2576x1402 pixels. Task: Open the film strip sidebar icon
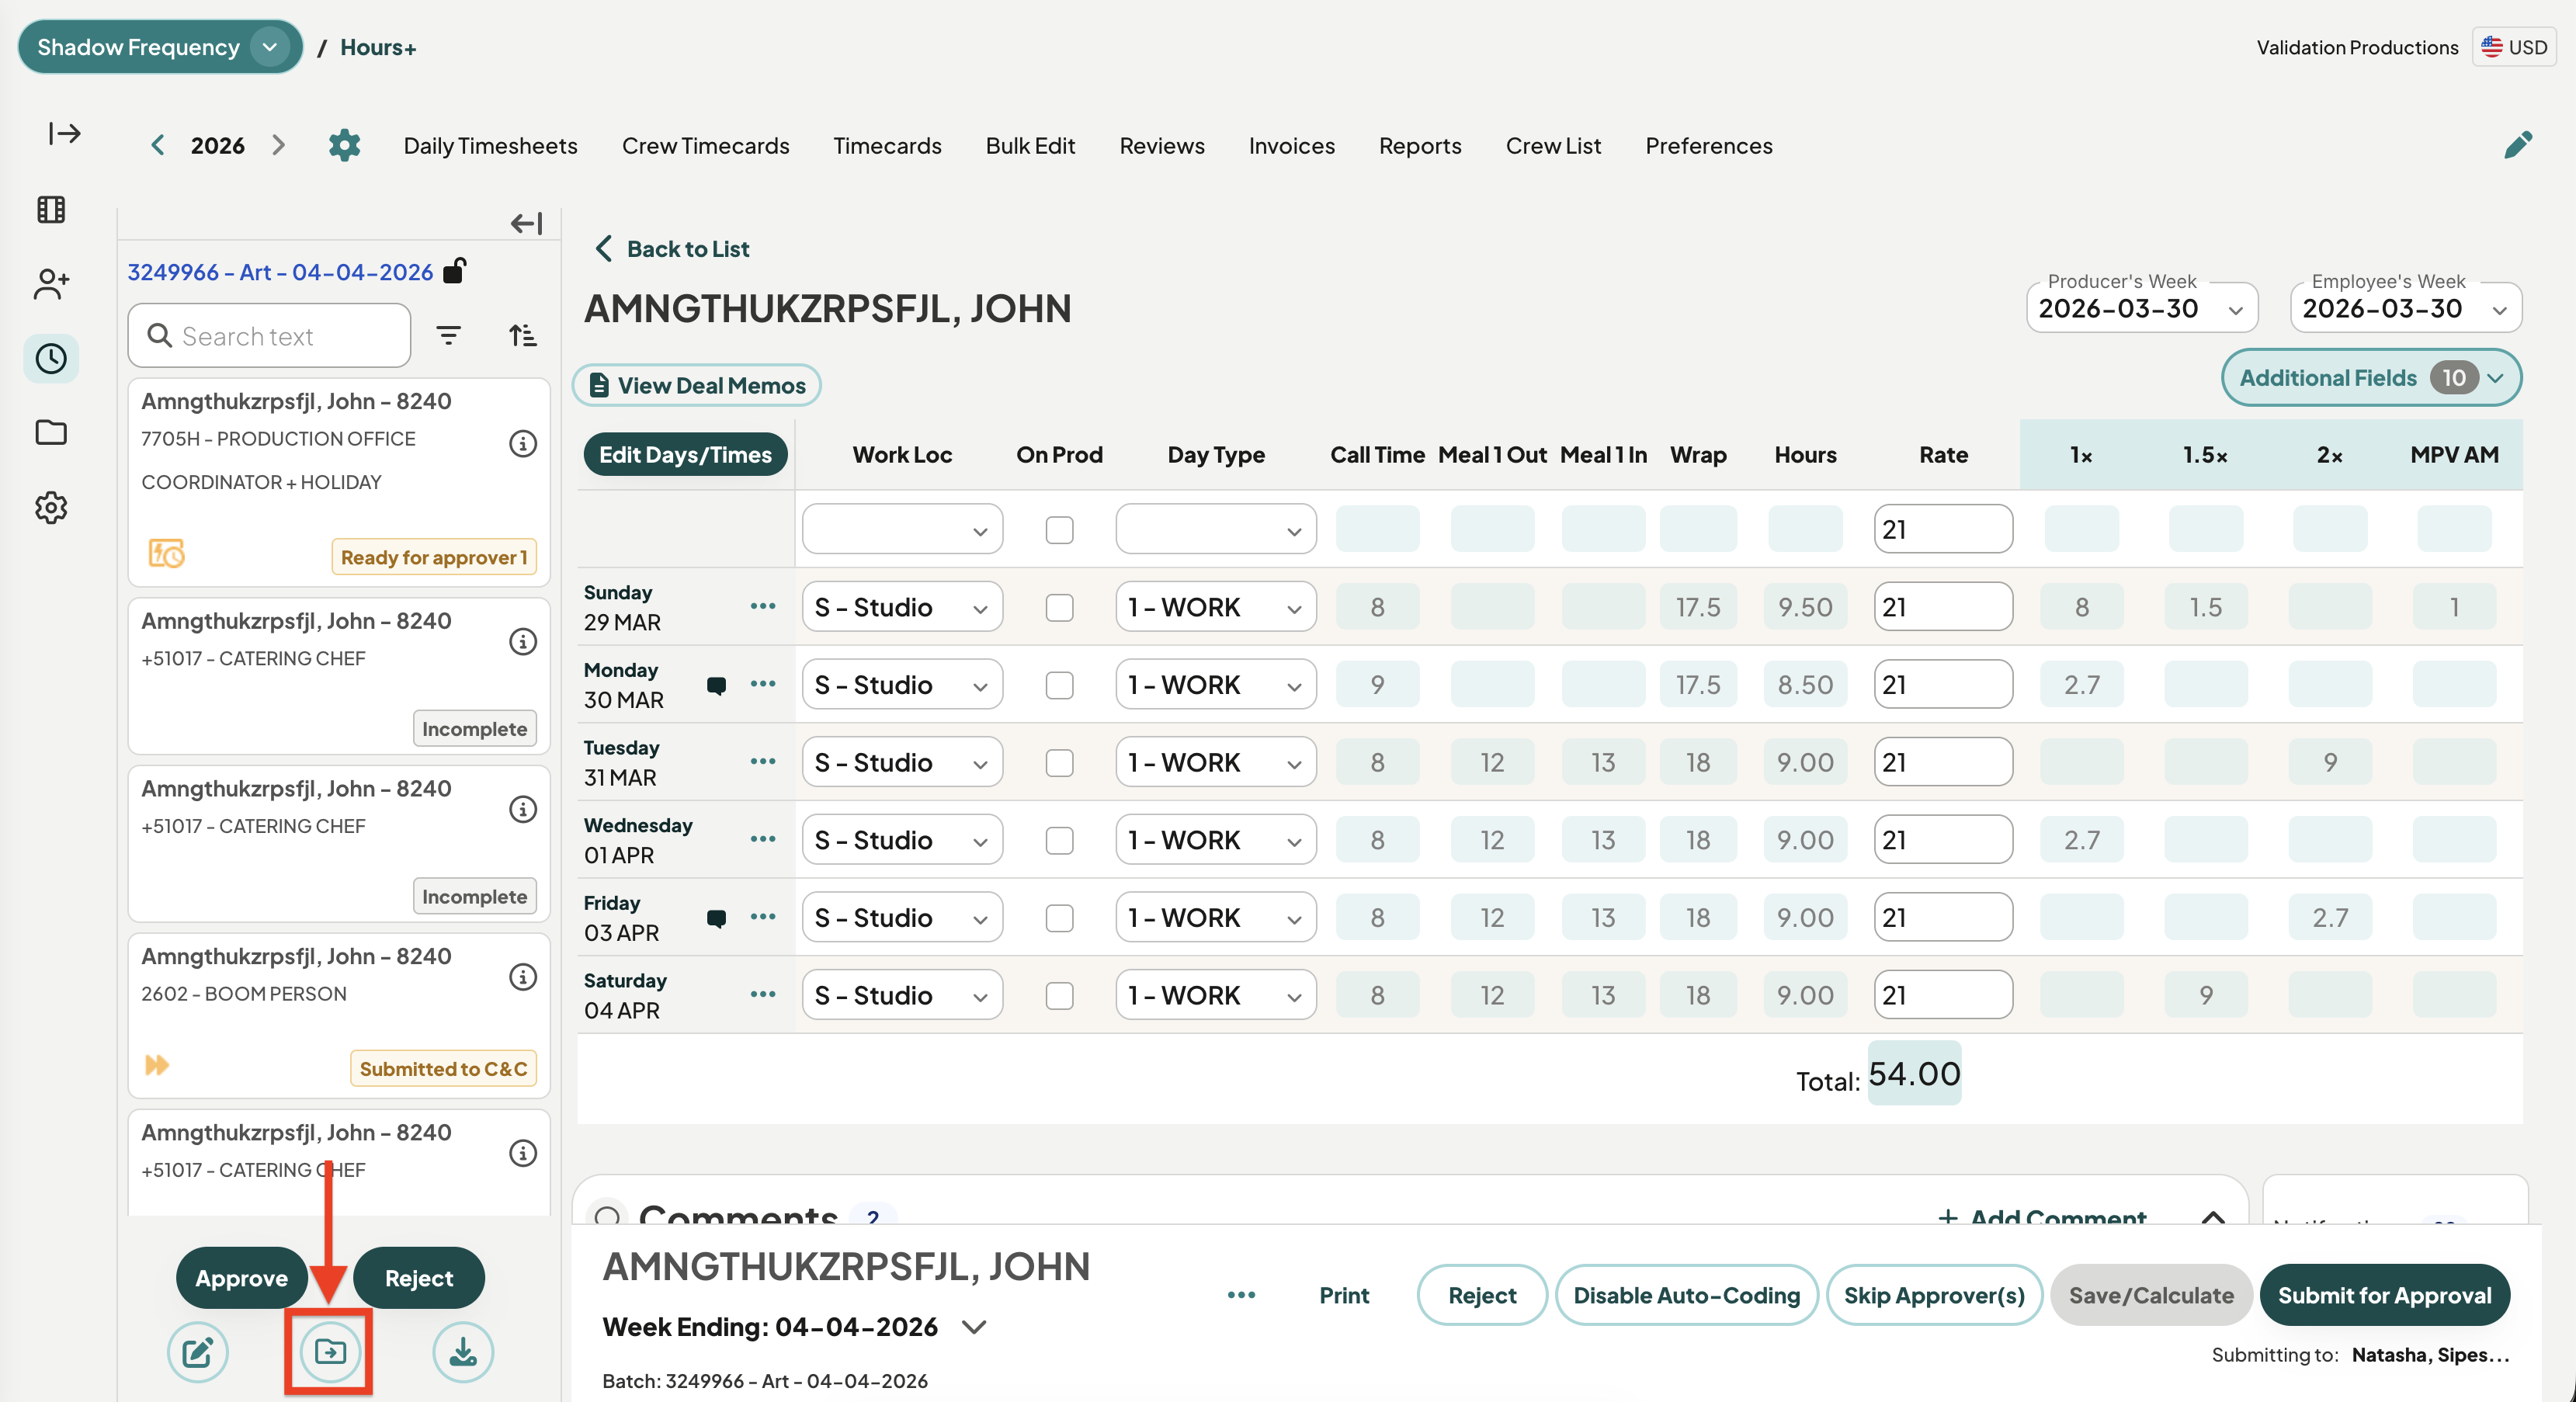click(51, 209)
